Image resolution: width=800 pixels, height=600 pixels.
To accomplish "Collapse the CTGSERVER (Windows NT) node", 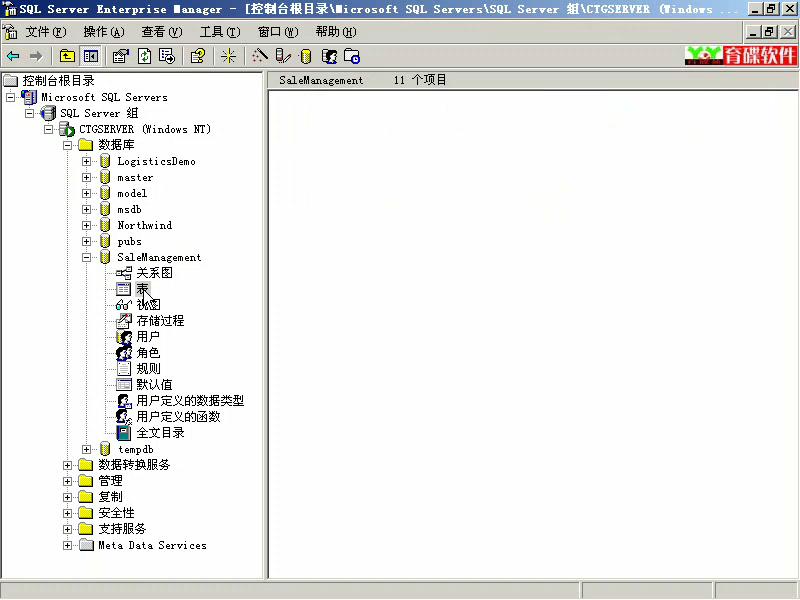I will pos(48,129).
